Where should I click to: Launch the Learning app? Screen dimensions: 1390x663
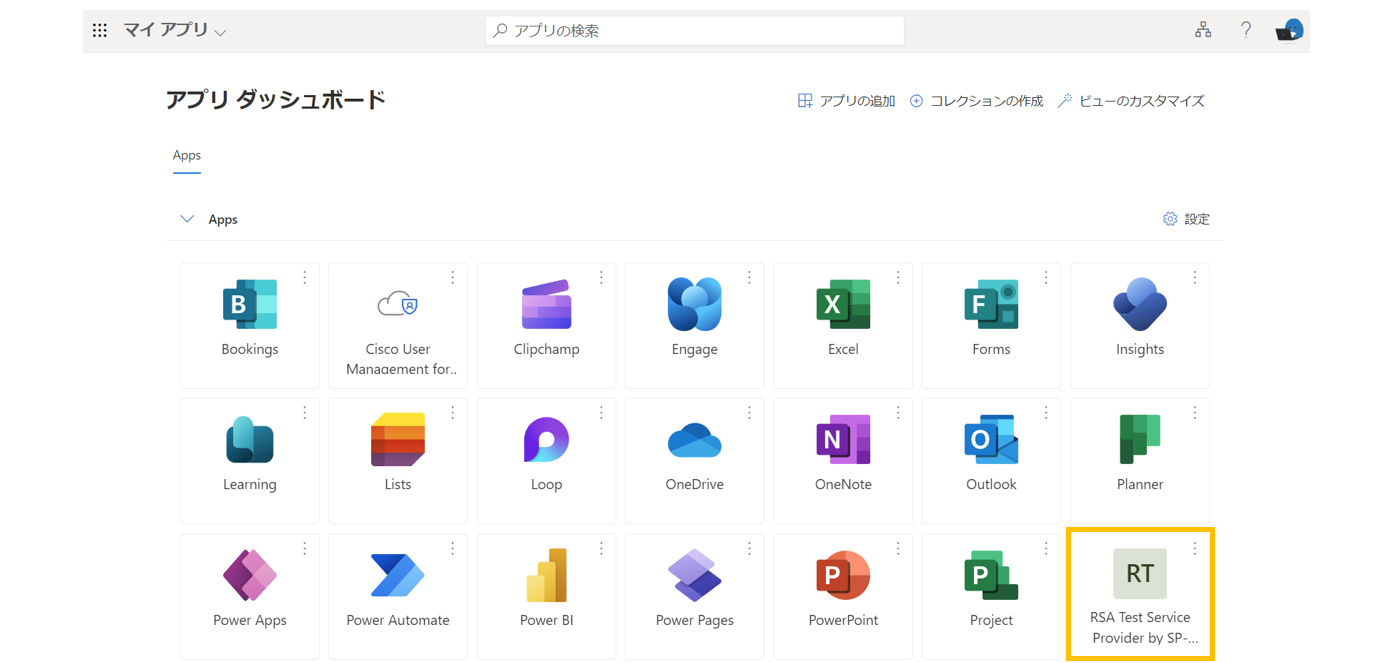click(250, 460)
